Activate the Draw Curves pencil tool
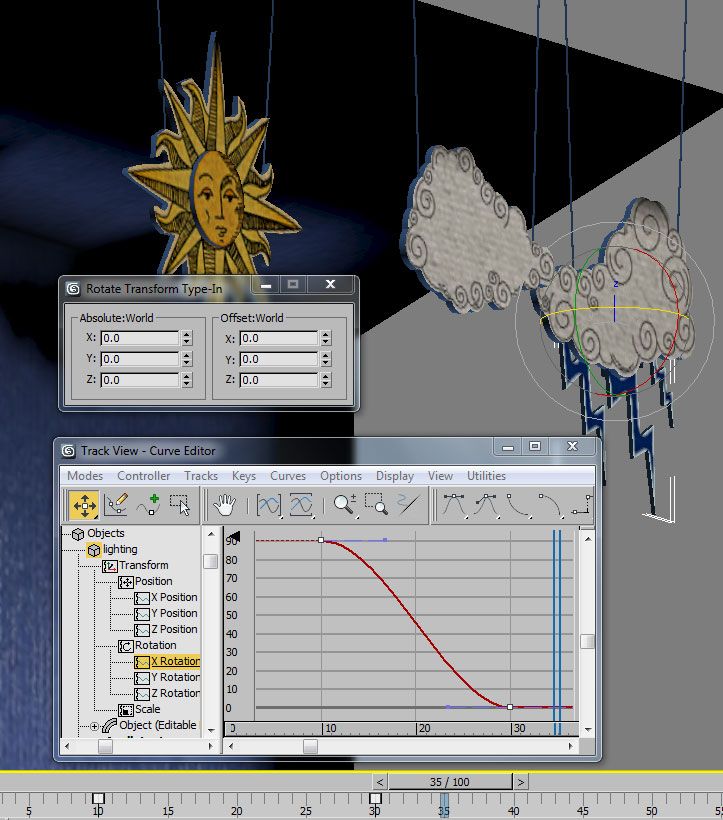 point(116,504)
